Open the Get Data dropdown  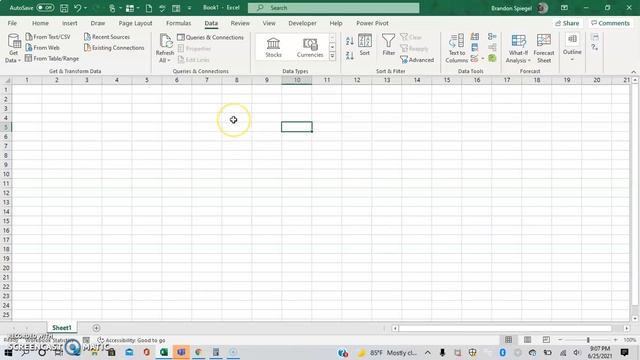pos(13,48)
